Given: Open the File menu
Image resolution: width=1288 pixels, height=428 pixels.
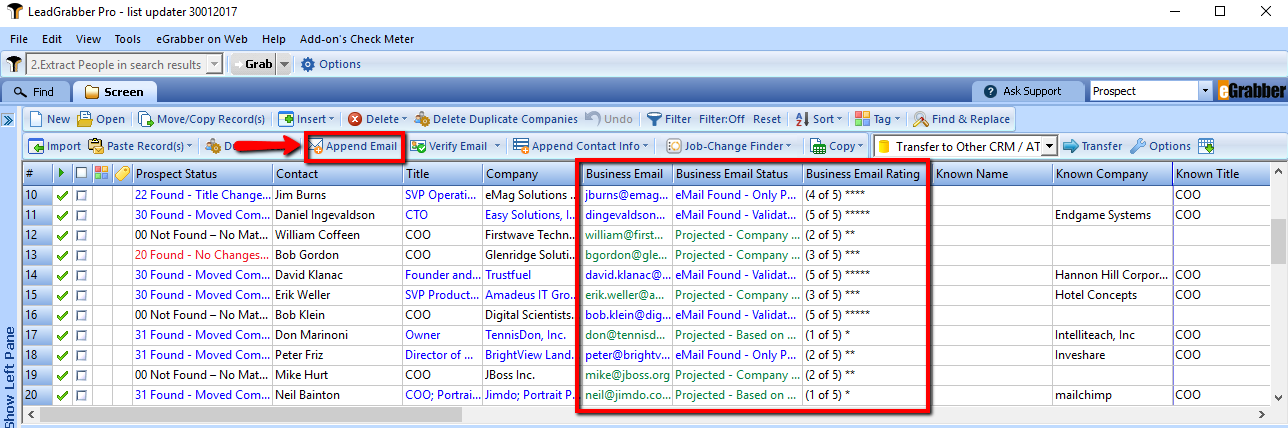Looking at the screenshot, I should click(x=19, y=39).
